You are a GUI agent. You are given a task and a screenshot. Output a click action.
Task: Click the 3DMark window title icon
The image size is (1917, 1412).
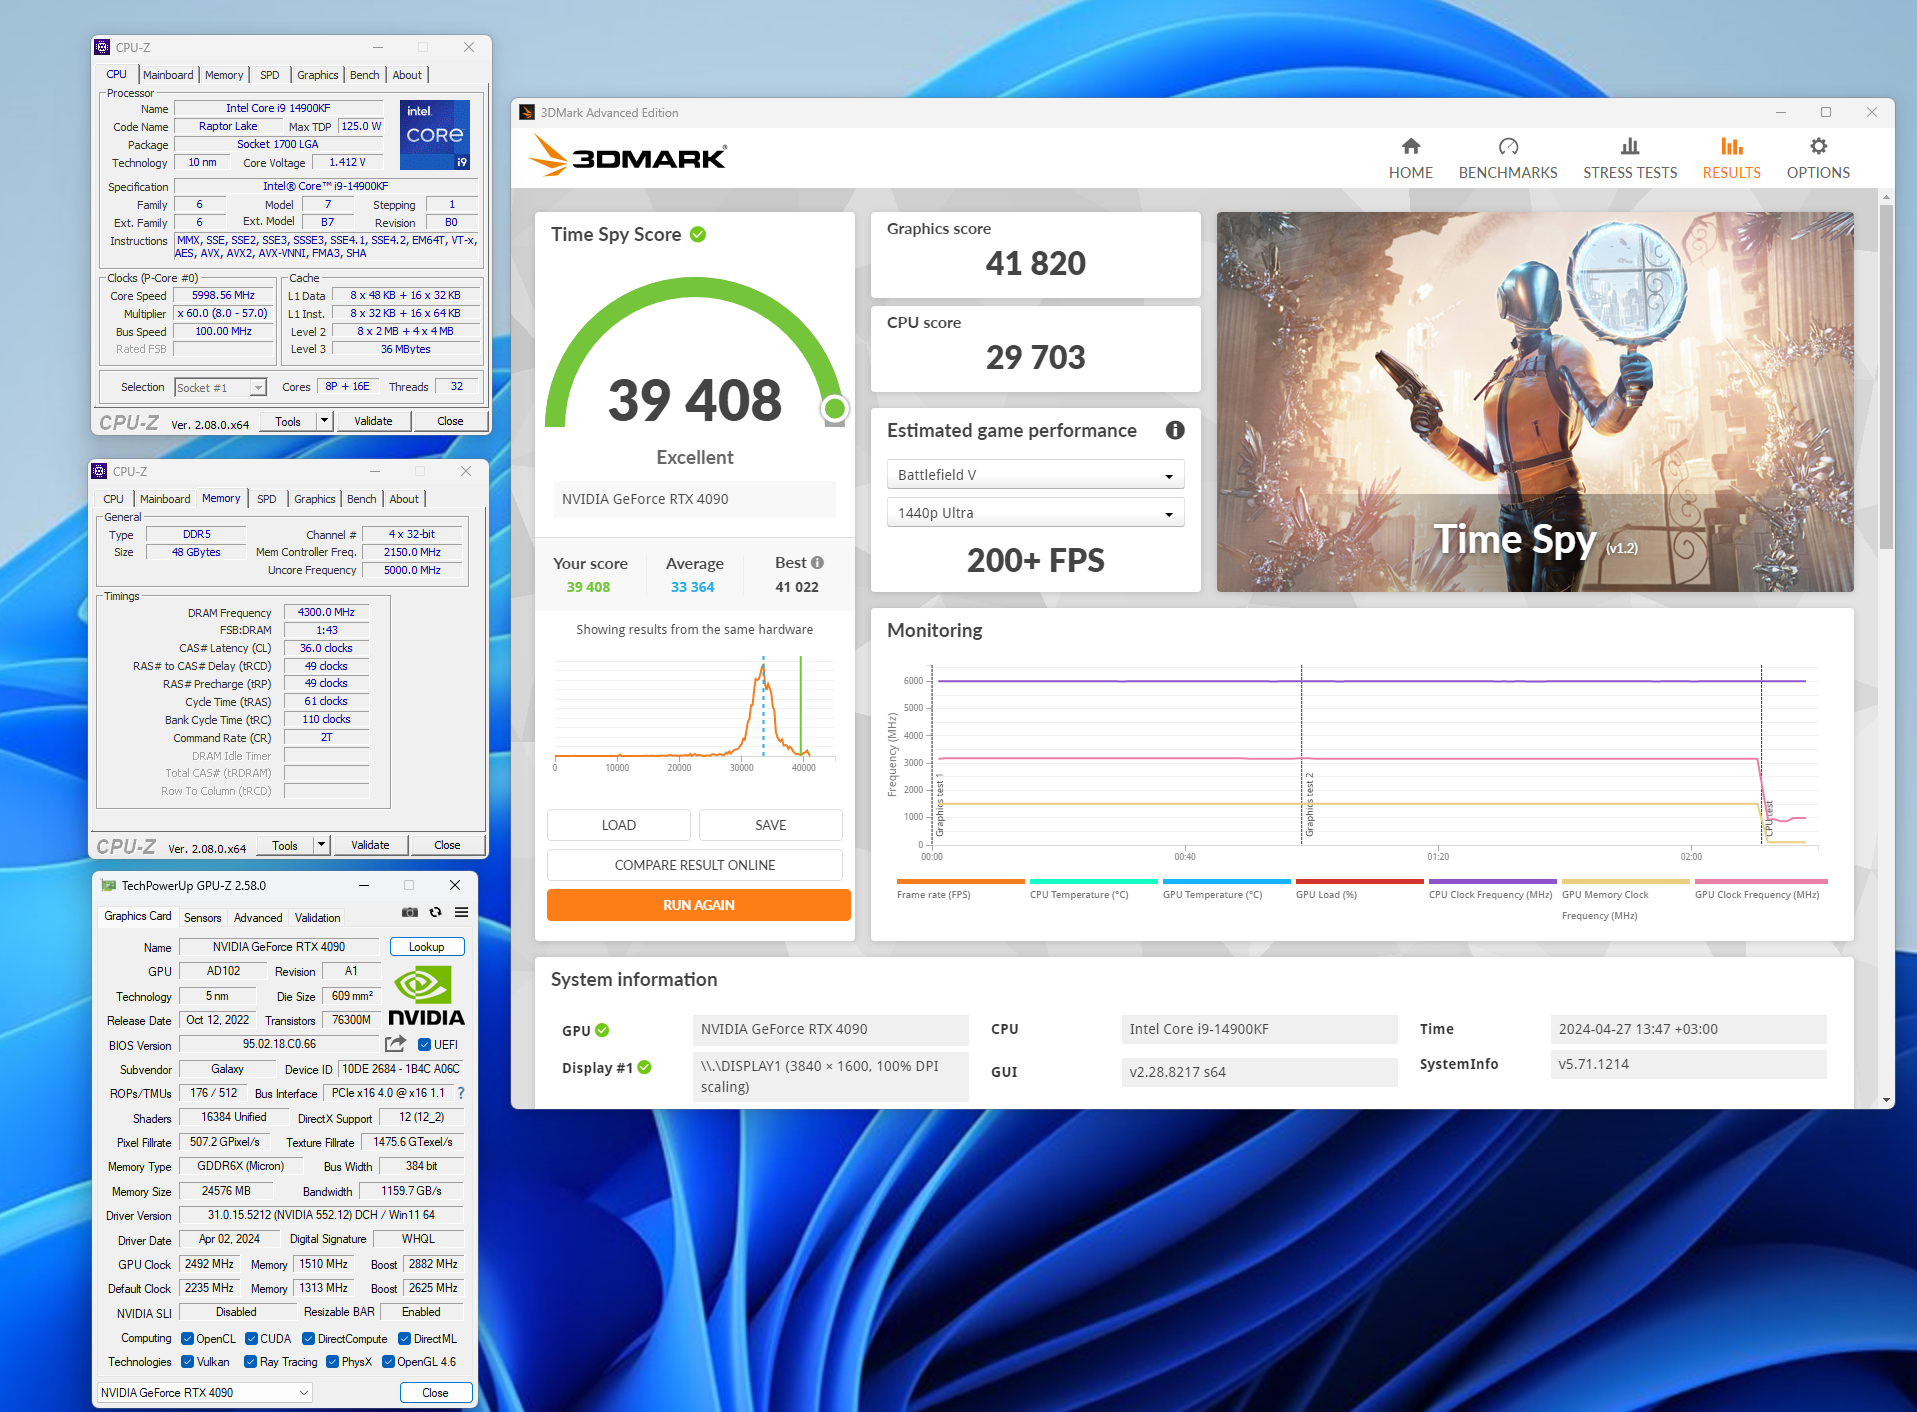click(527, 112)
